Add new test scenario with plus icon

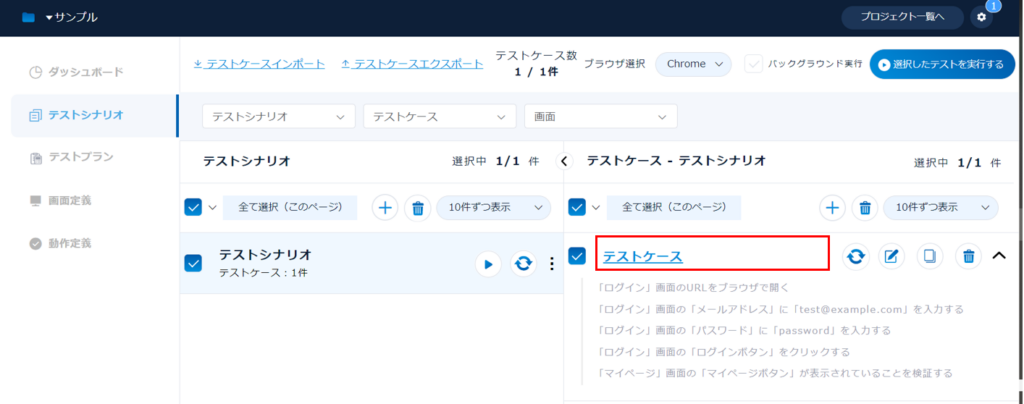point(385,207)
